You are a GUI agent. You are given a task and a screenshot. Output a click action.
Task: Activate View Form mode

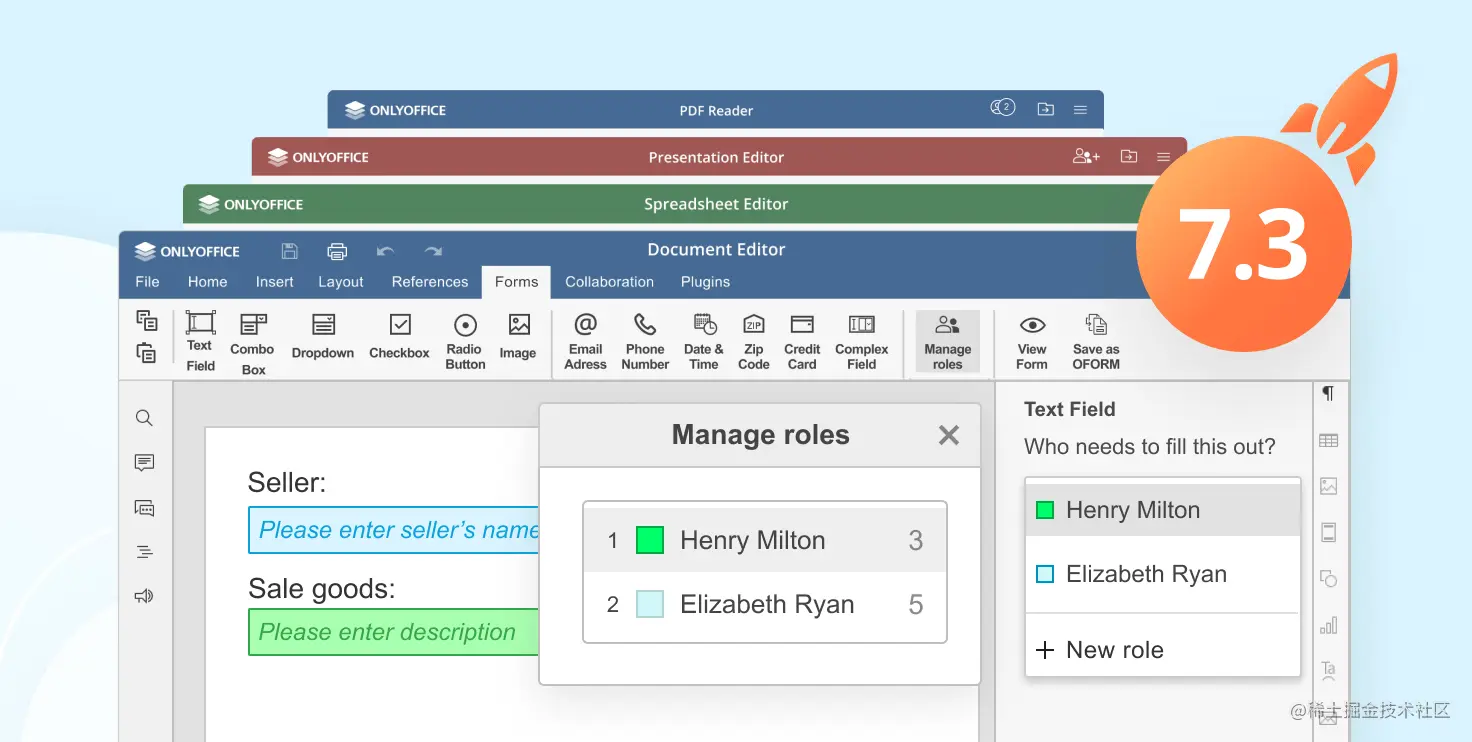[1031, 340]
